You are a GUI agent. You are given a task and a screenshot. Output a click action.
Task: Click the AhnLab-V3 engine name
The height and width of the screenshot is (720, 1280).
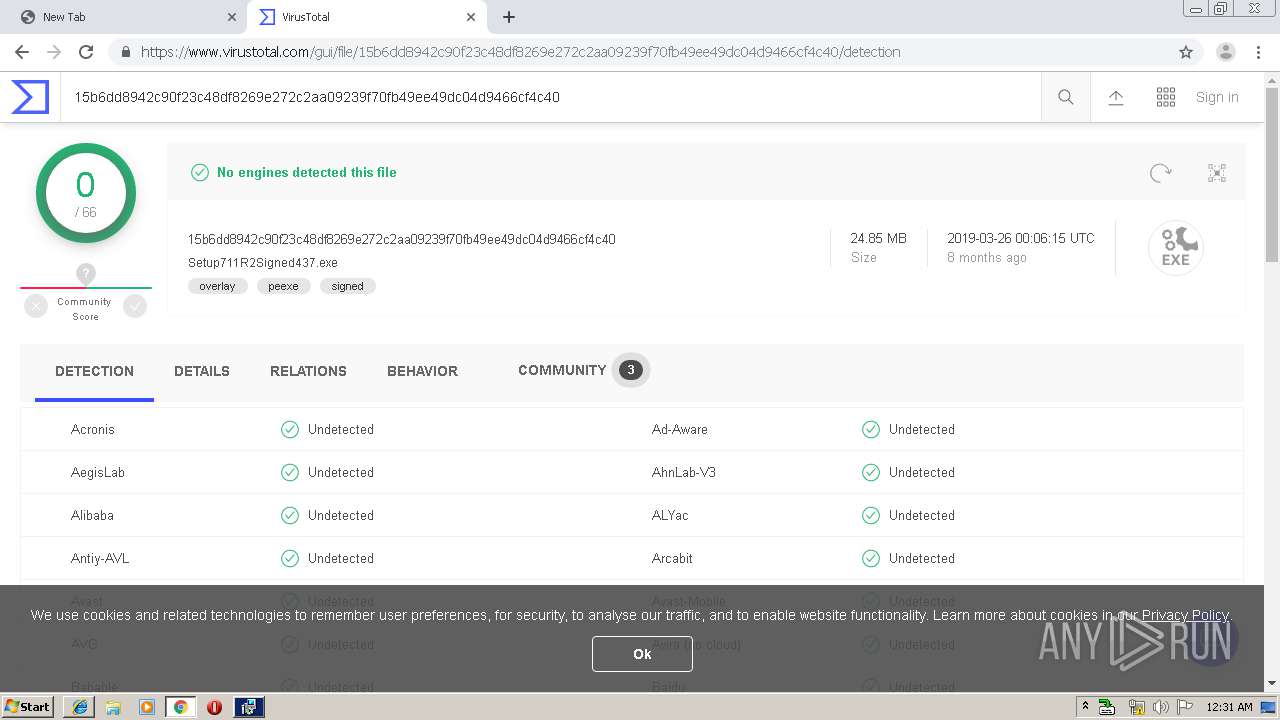[684, 472]
